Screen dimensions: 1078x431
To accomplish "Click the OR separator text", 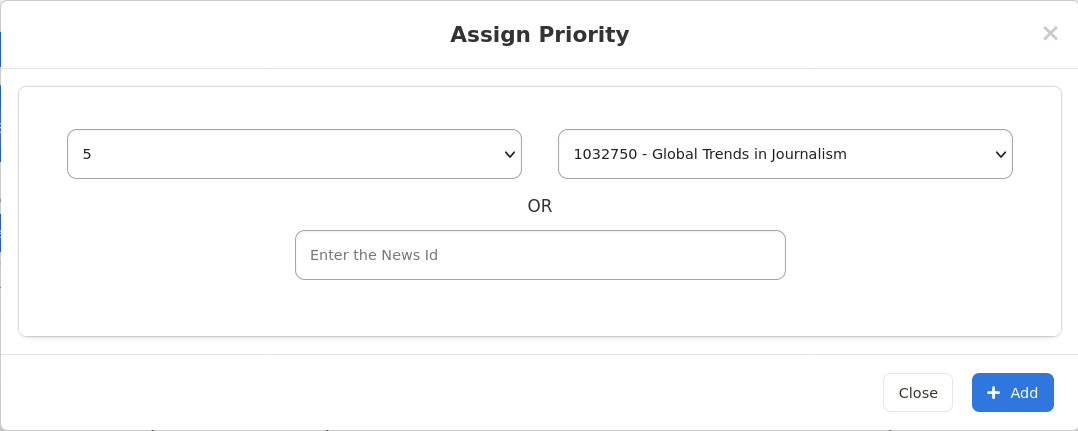I will (x=539, y=206).
